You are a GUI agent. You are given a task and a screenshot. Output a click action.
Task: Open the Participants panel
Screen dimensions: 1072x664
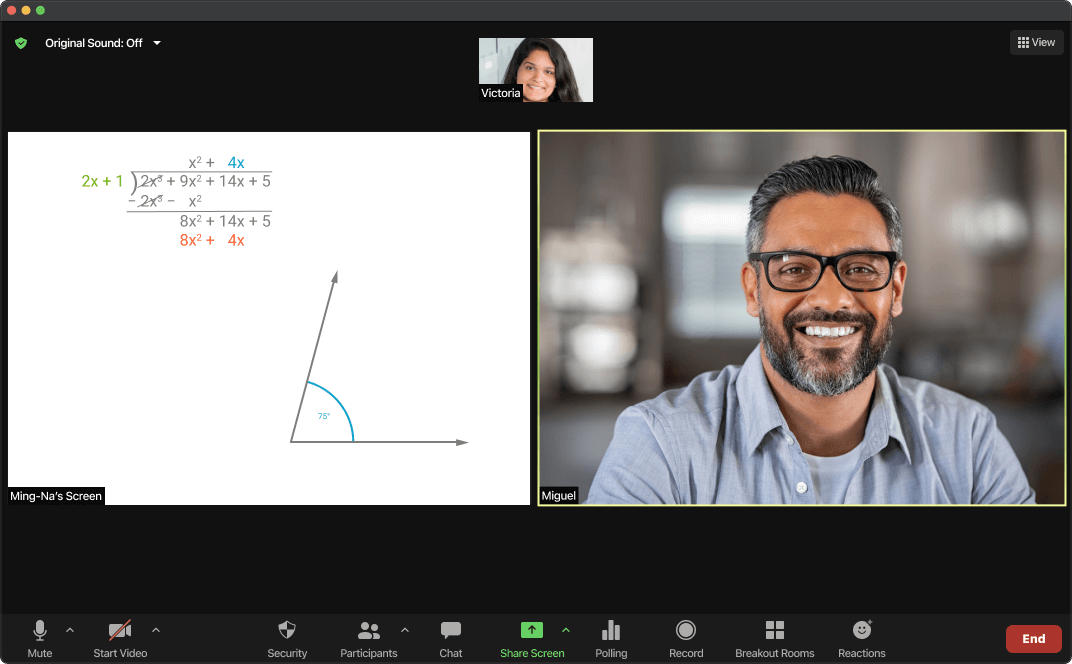(368, 639)
